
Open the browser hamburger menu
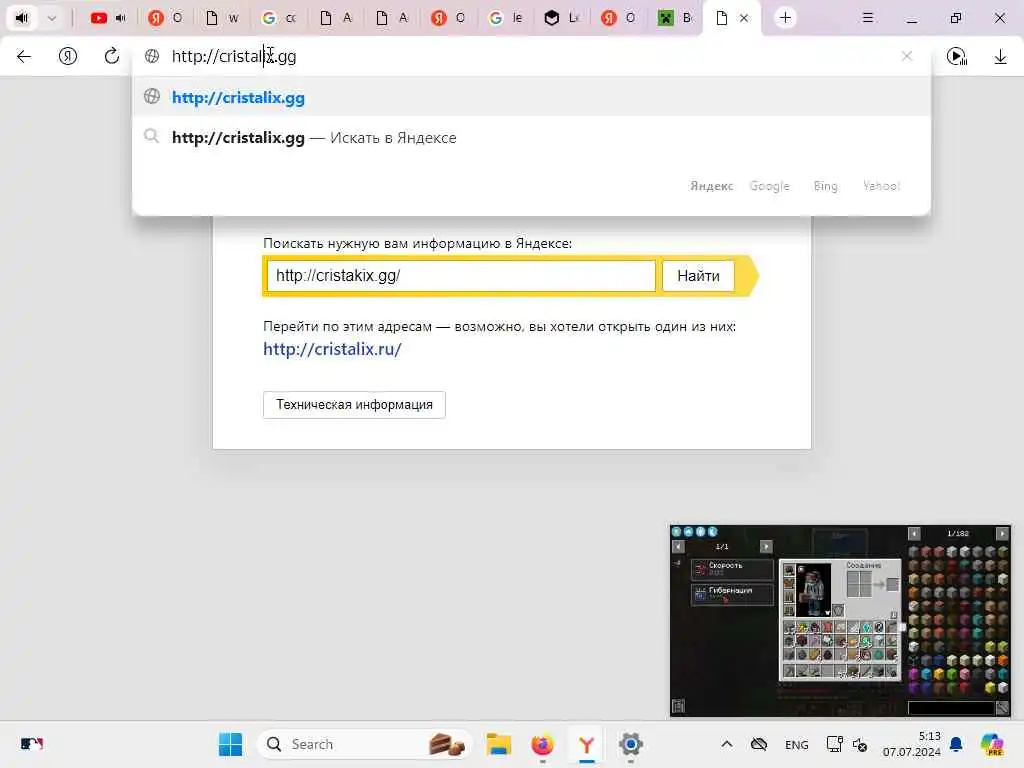click(x=868, y=18)
